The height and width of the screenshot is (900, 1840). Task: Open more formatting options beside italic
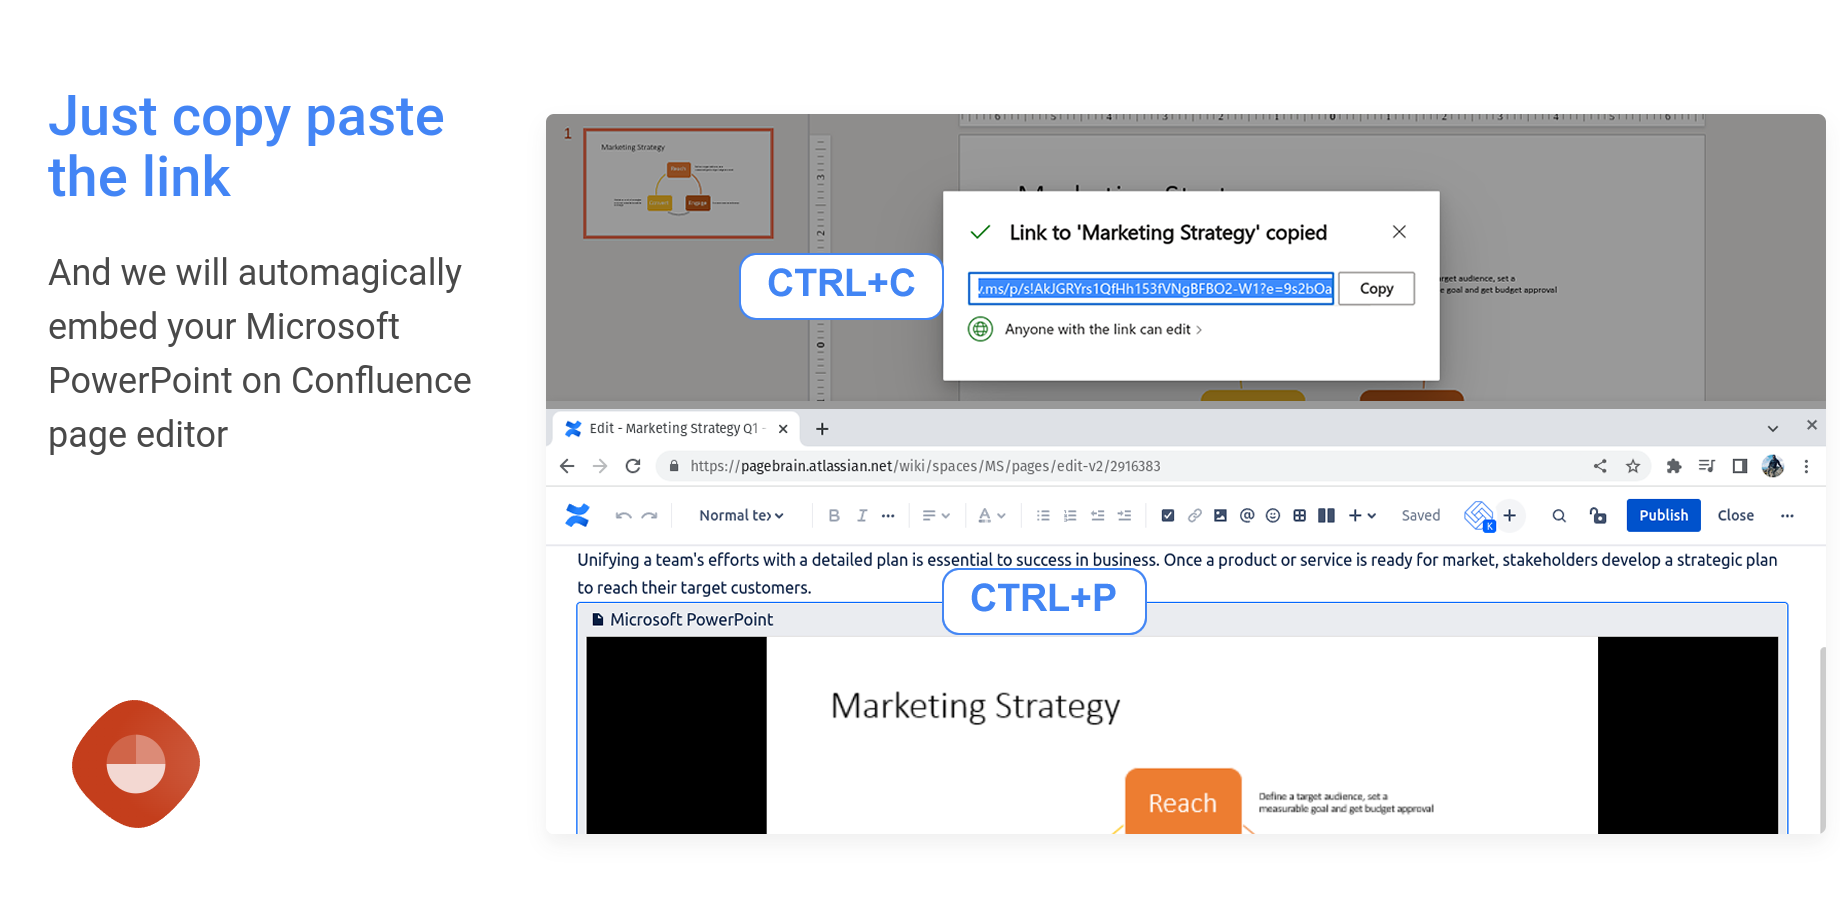[x=888, y=516]
